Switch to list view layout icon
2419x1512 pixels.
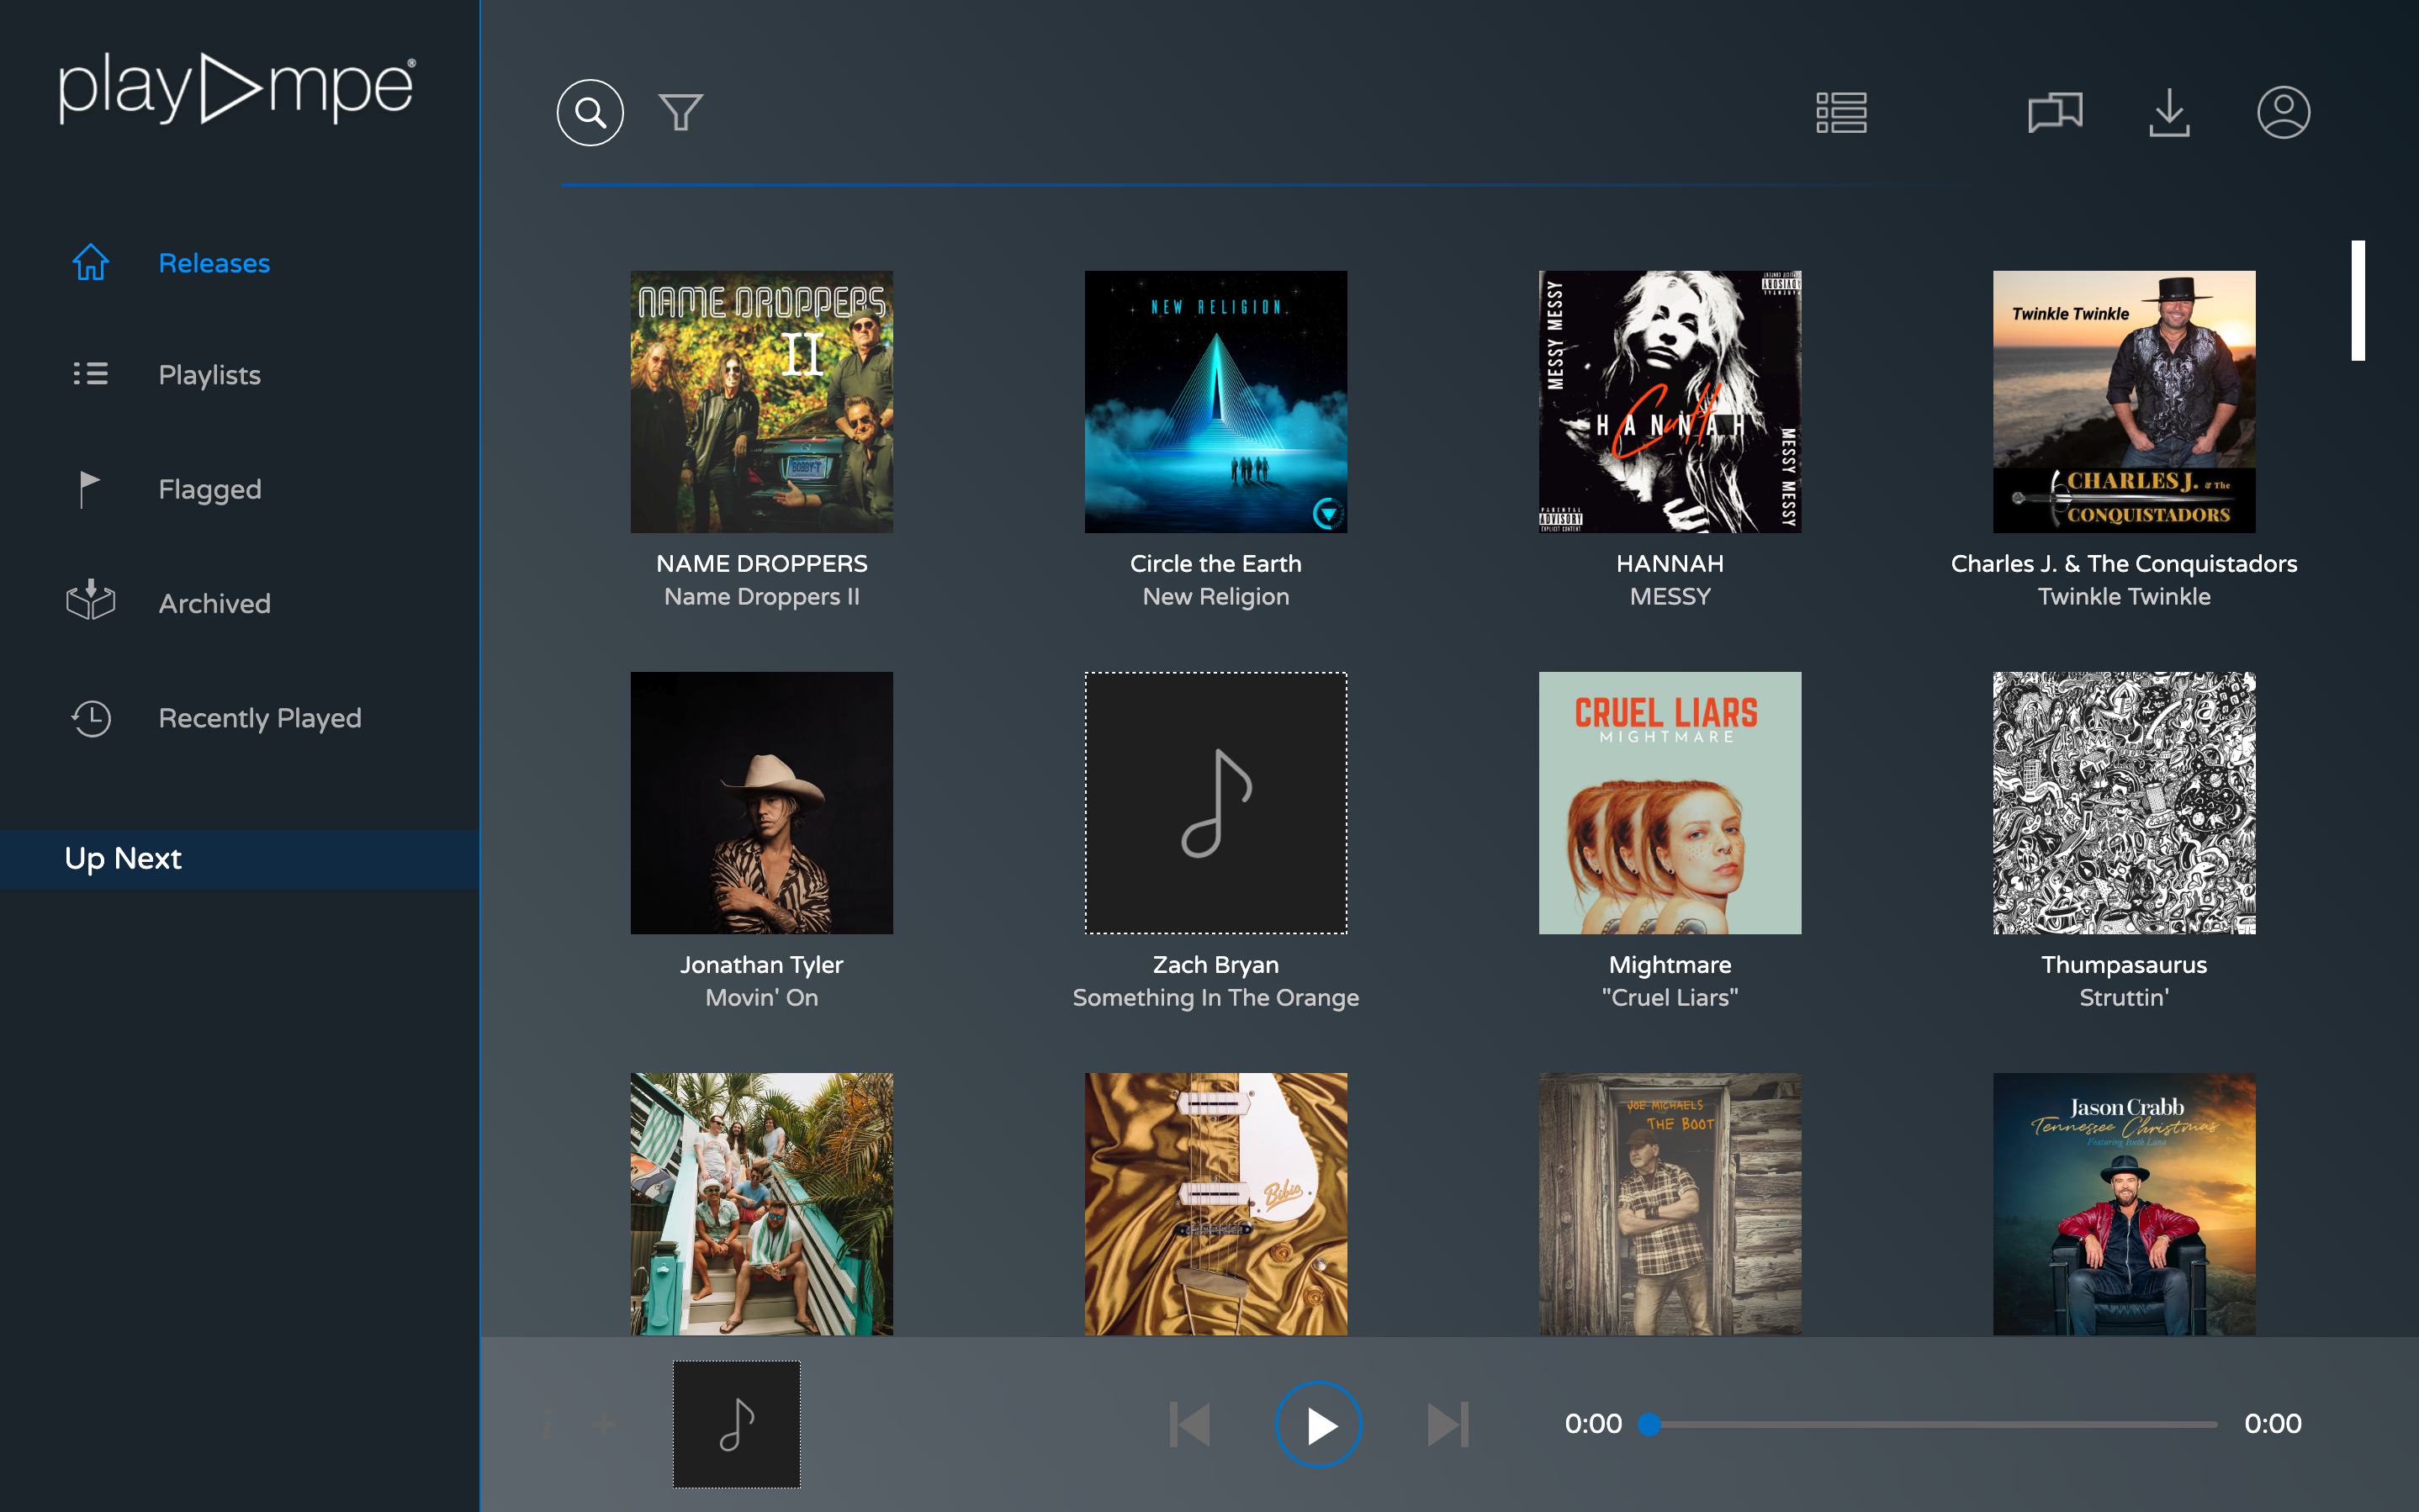[x=1841, y=112]
